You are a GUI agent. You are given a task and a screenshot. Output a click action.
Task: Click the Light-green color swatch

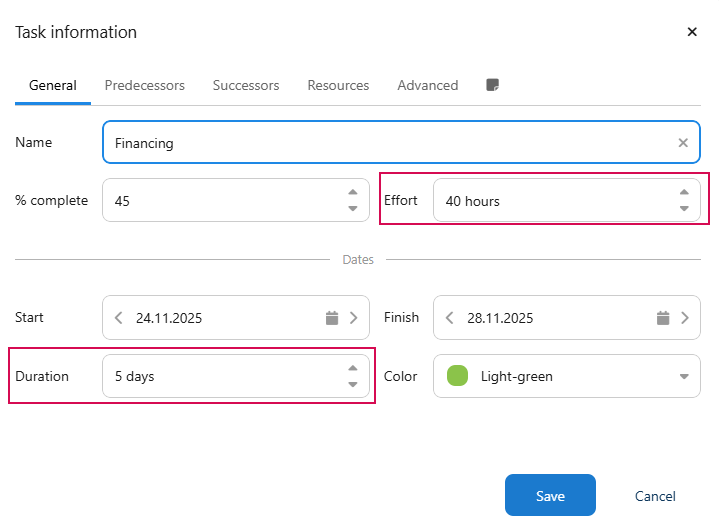[457, 377]
